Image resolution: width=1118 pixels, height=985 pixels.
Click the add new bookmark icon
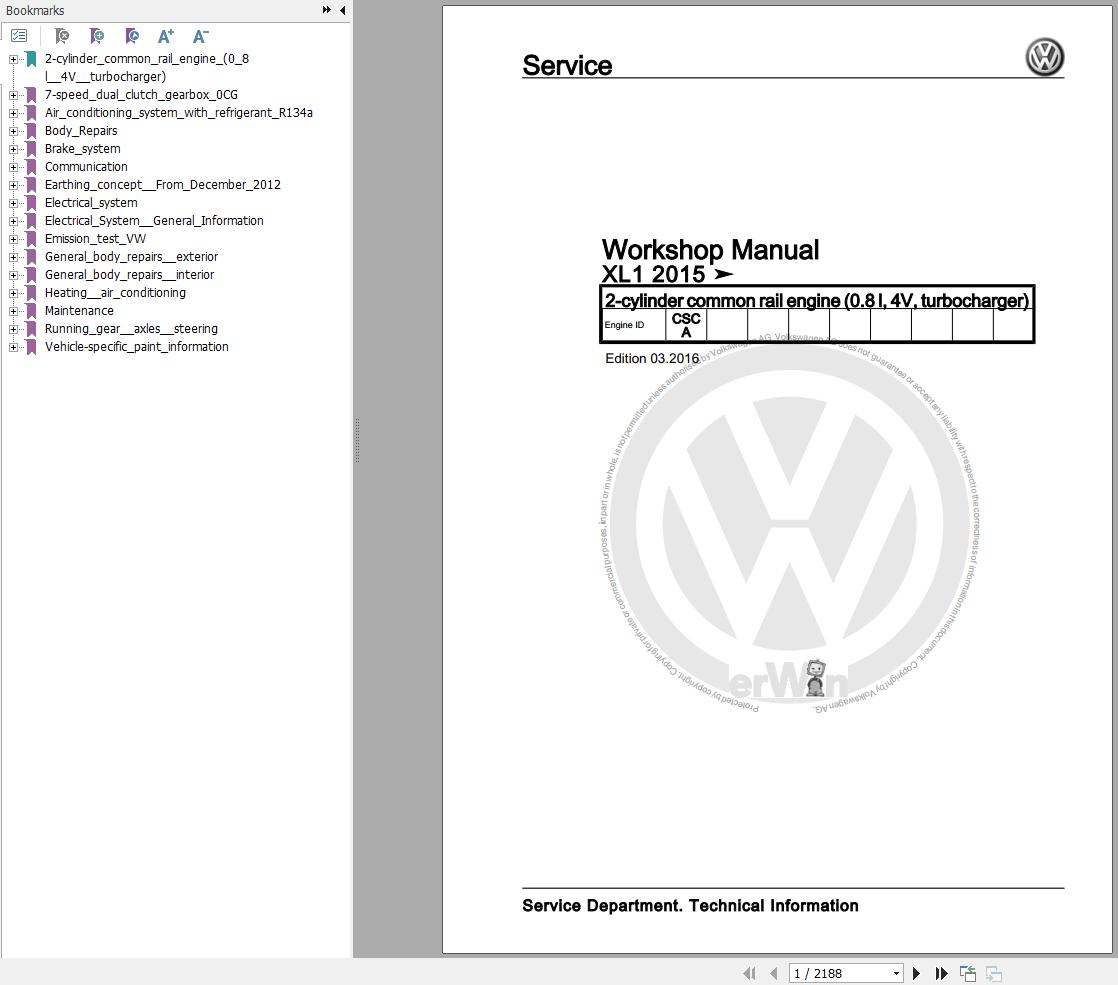click(97, 36)
